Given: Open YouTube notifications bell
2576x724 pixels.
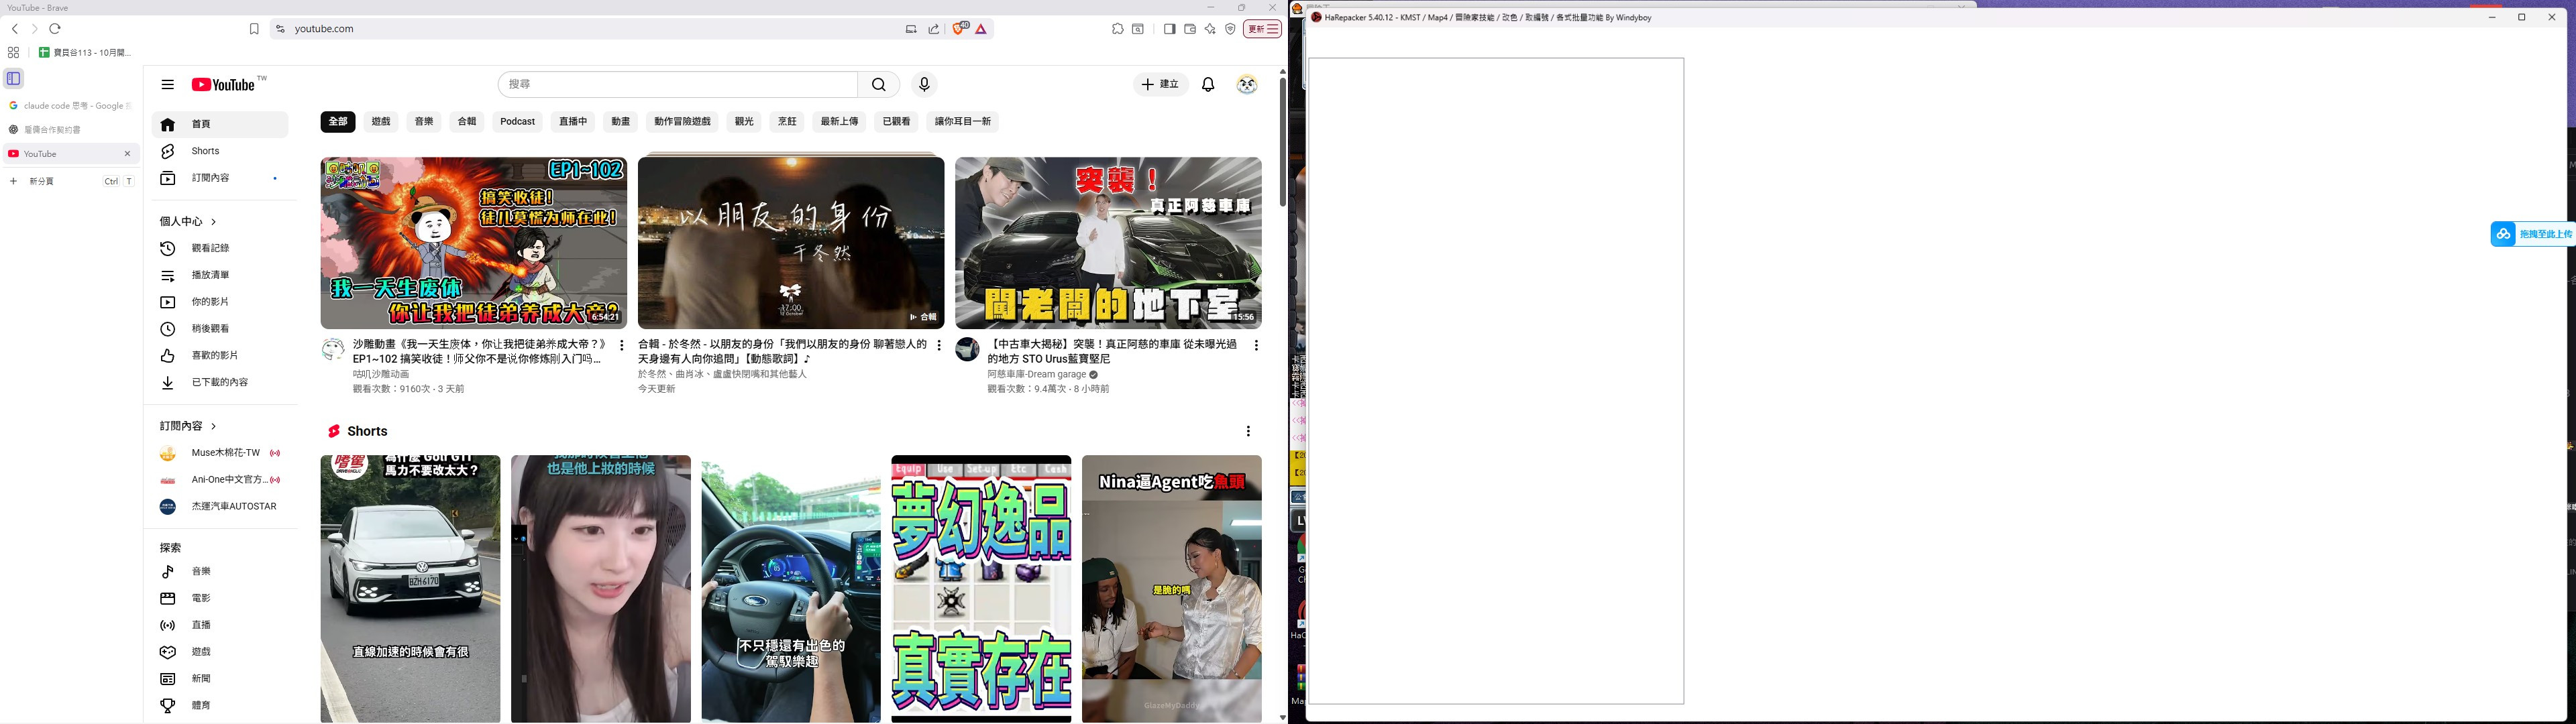Looking at the screenshot, I should click(1208, 85).
